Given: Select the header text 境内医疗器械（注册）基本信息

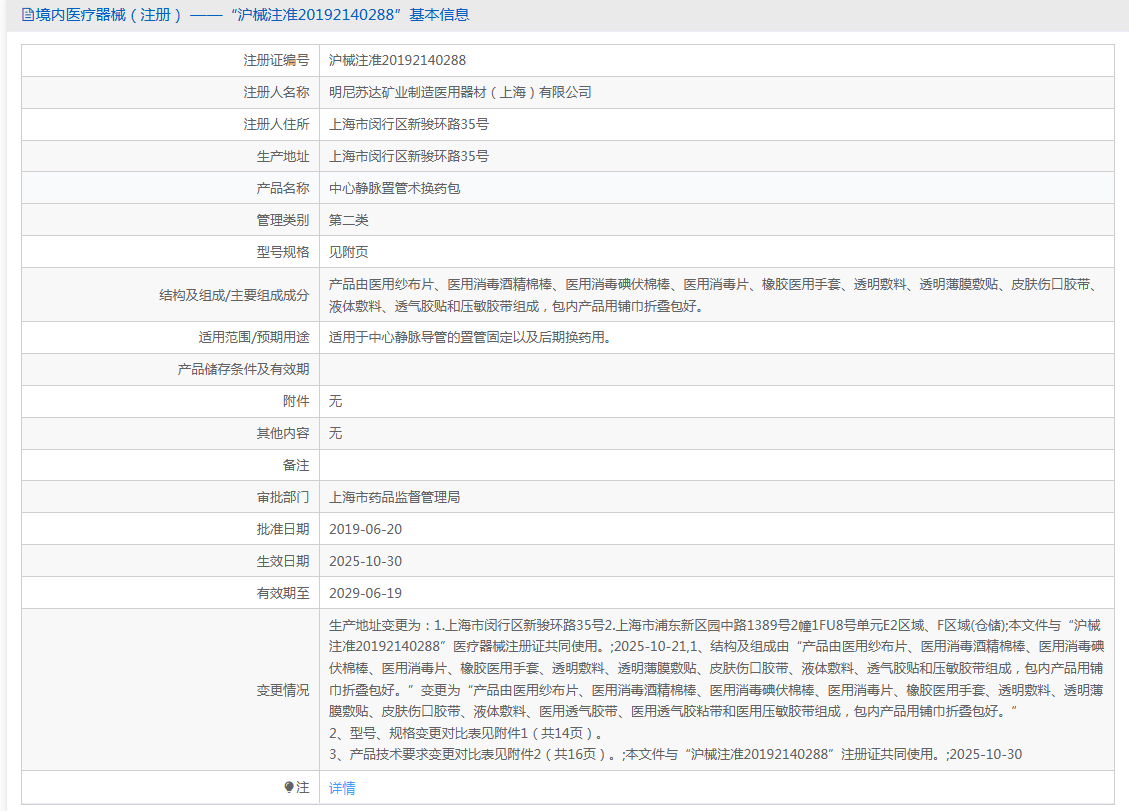Looking at the screenshot, I should [x=246, y=15].
